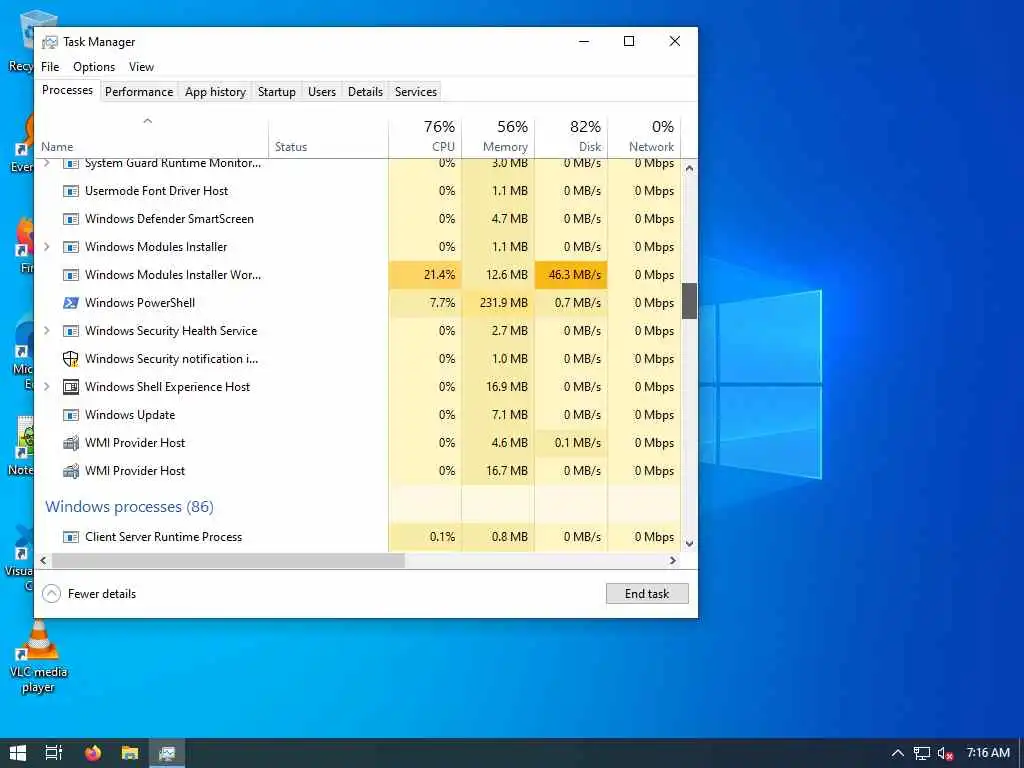Select the Windows Update process name
The height and width of the screenshot is (768, 1024).
pos(130,415)
